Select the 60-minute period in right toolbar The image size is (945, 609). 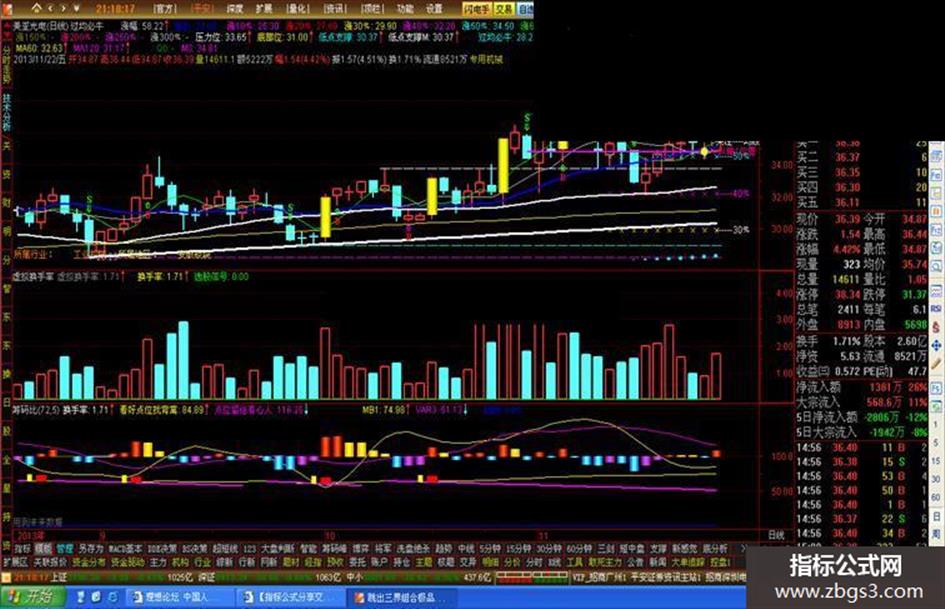(x=936, y=497)
